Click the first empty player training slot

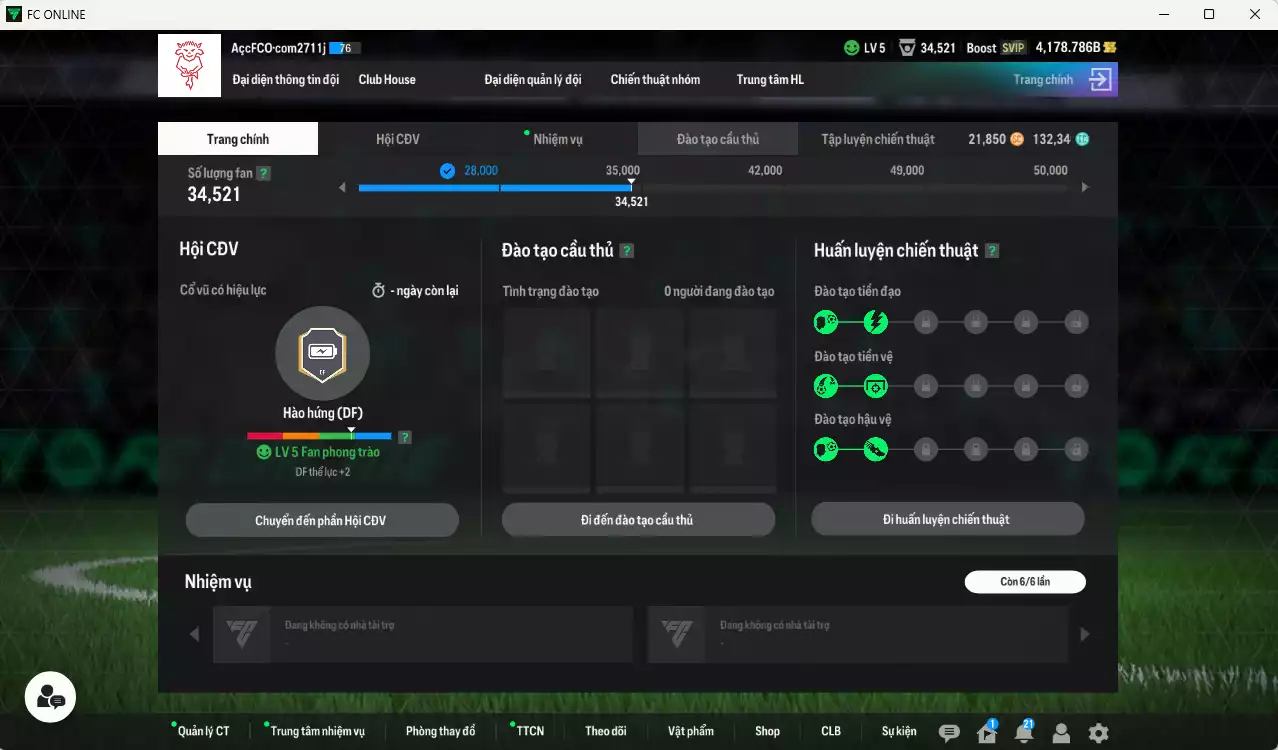pos(548,353)
